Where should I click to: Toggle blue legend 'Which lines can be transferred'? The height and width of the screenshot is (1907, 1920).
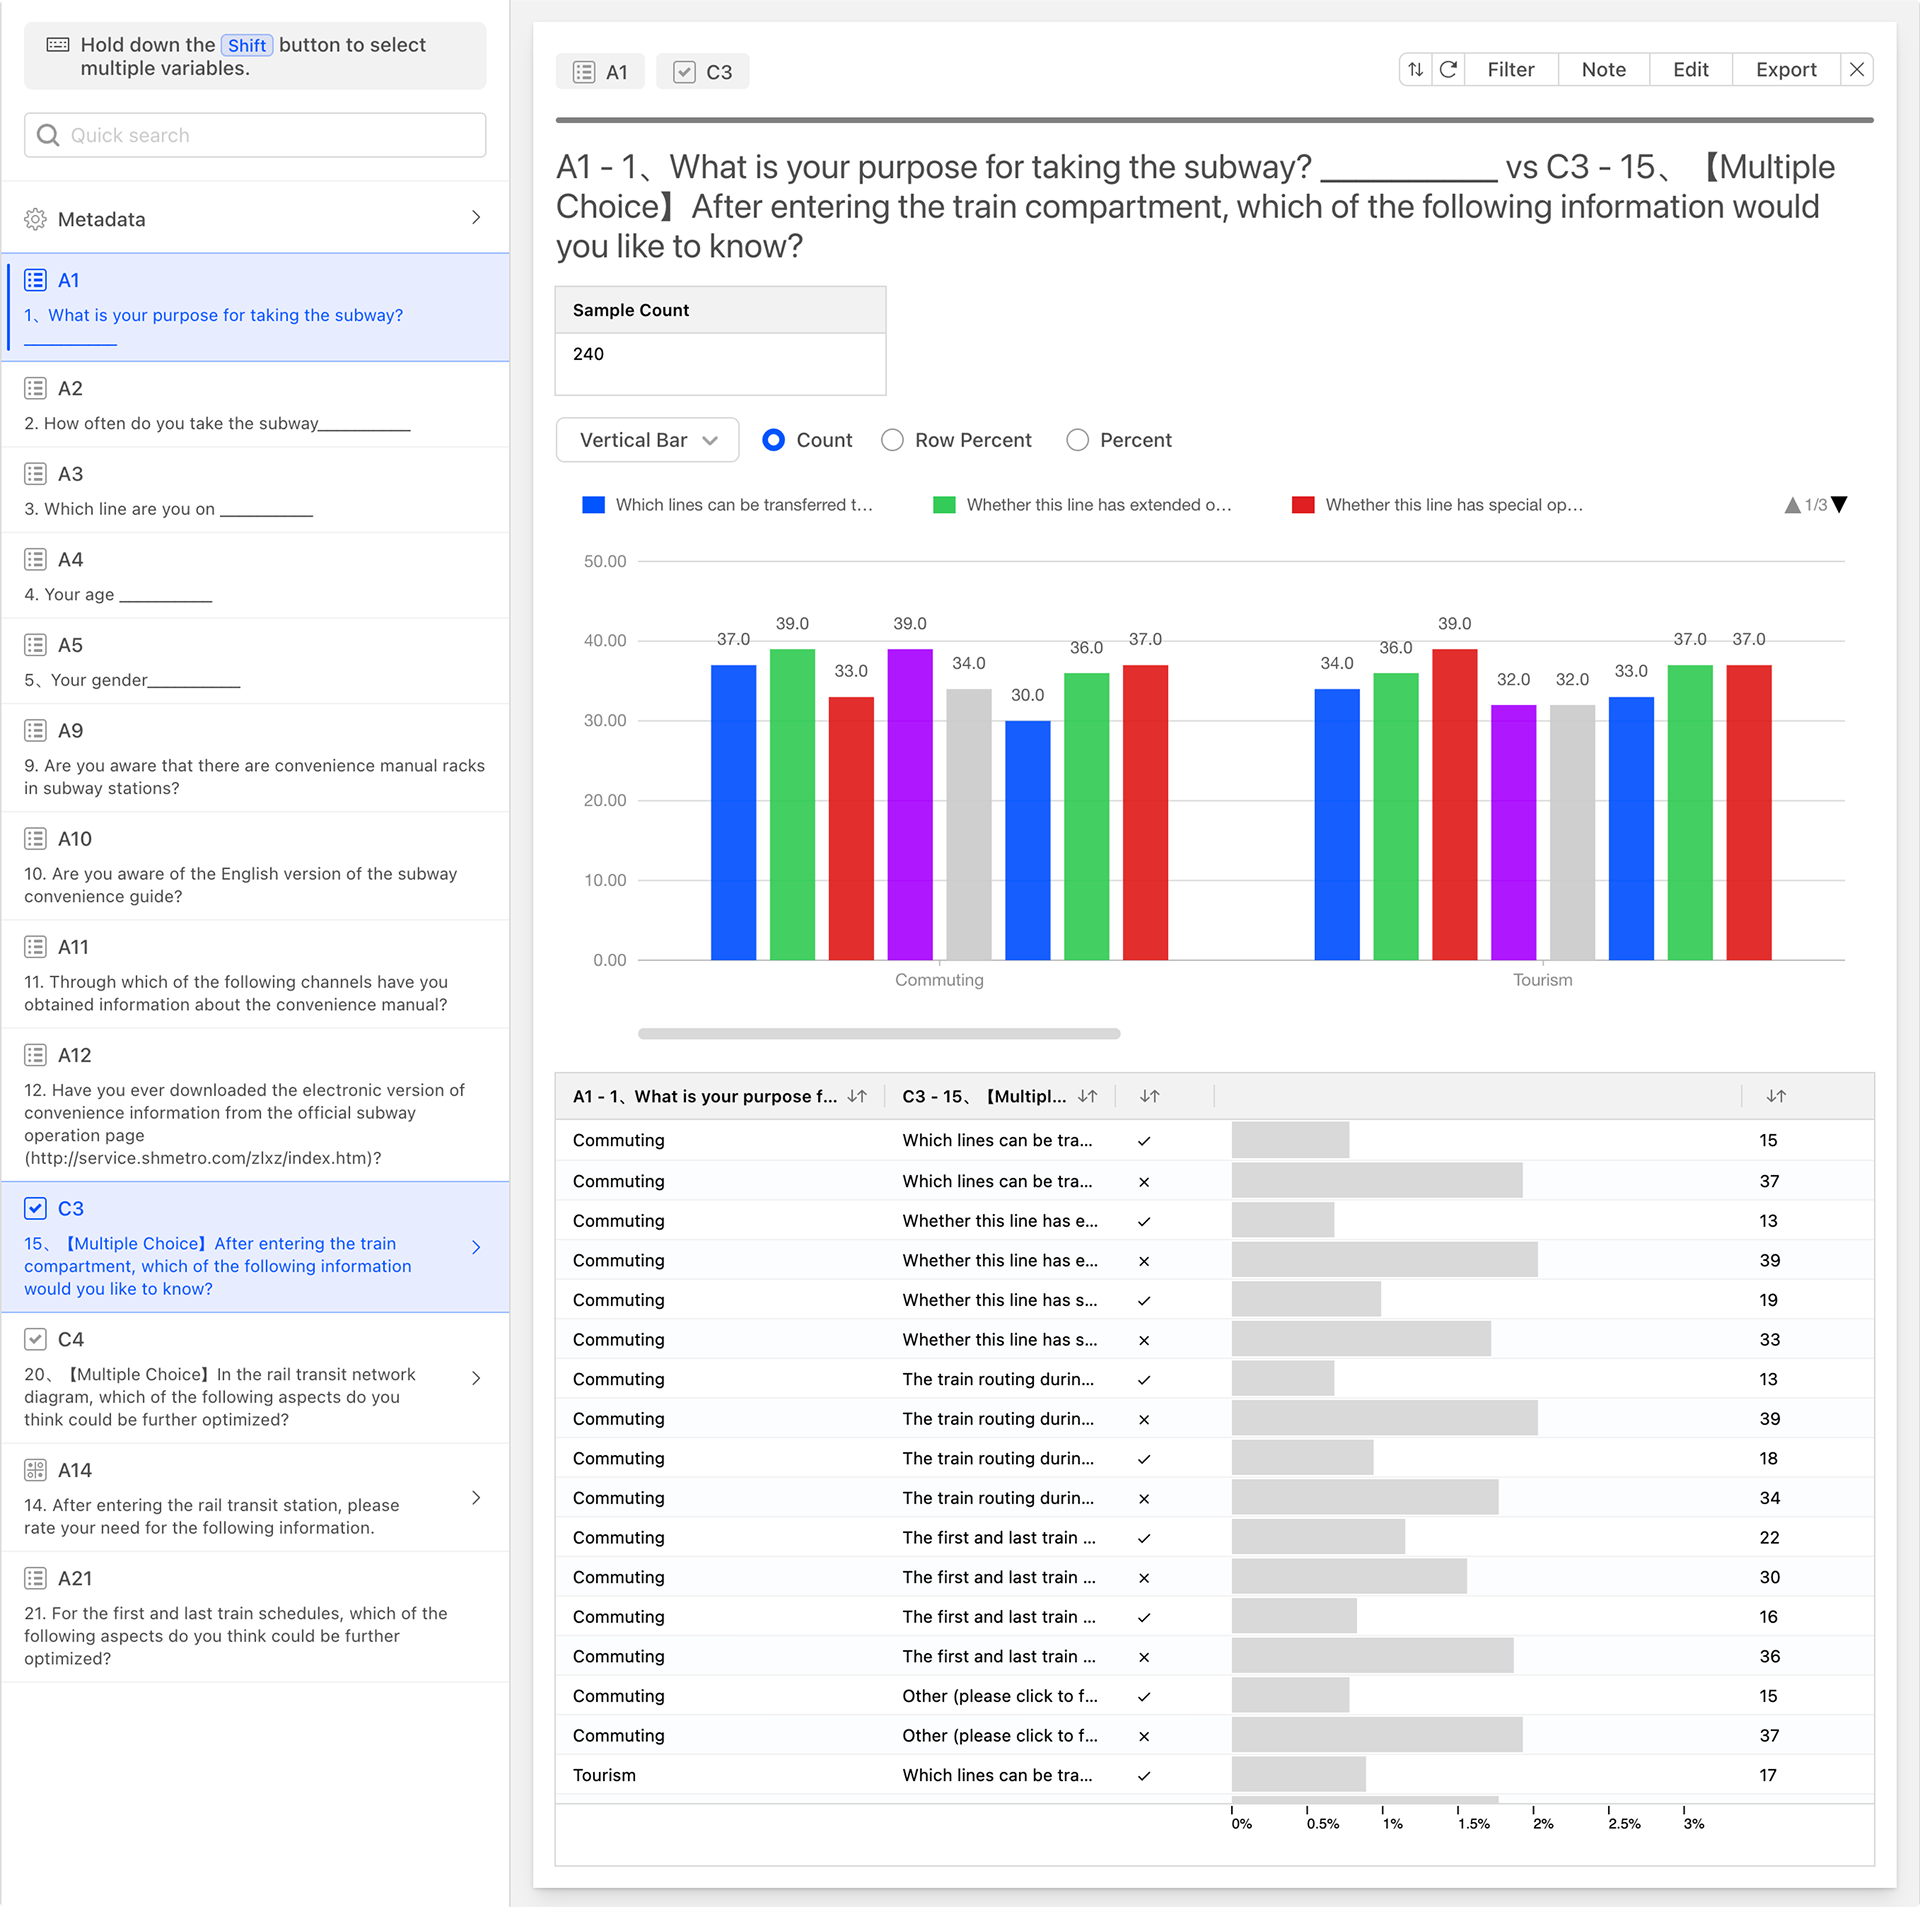point(728,505)
